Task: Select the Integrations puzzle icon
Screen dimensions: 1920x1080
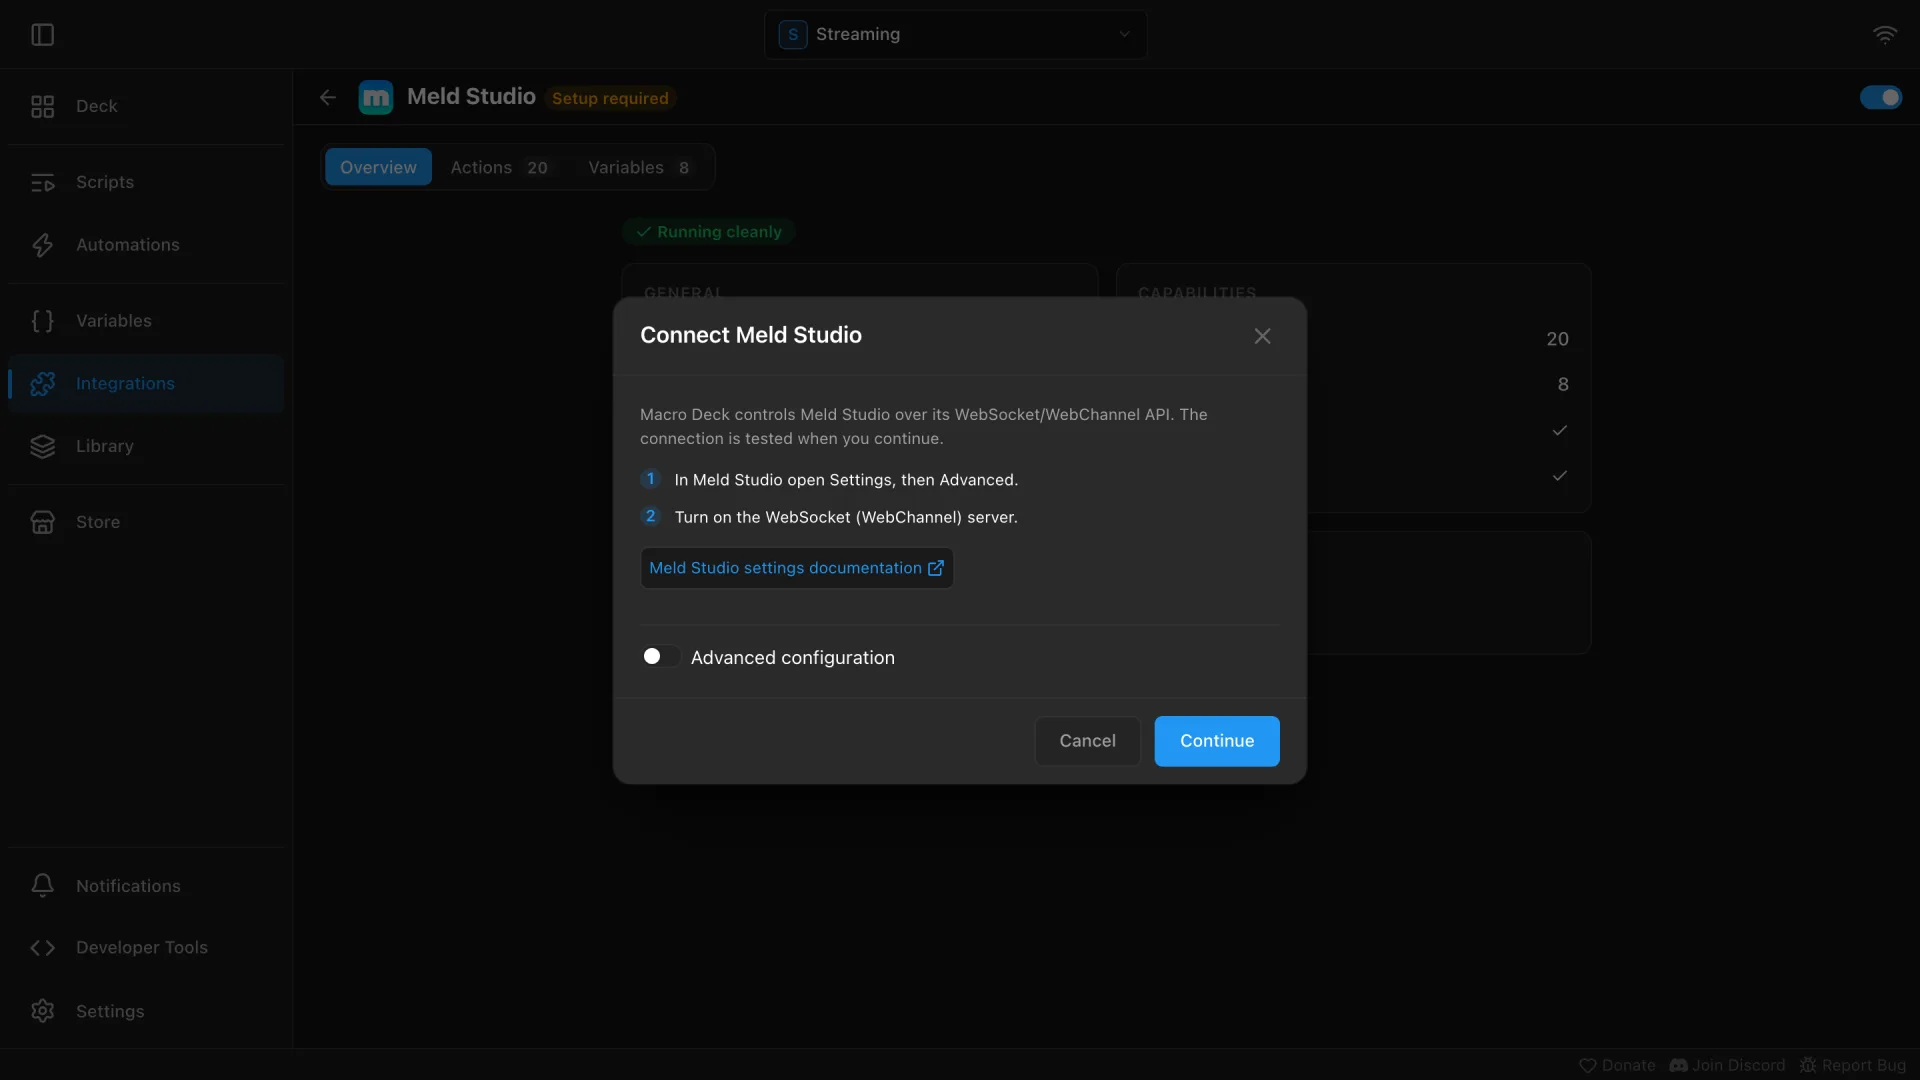Action: 42,384
